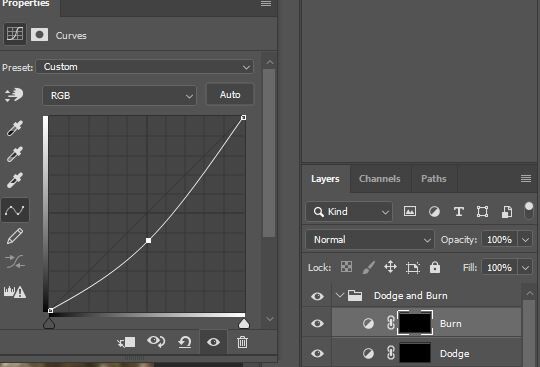
Task: Pick the white point eyedropper
Action: coord(14,180)
